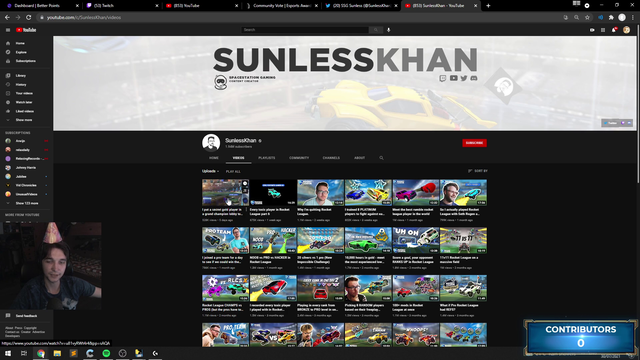The image size is (640, 360).
Task: Click the Subscribe button
Action: coord(474,143)
